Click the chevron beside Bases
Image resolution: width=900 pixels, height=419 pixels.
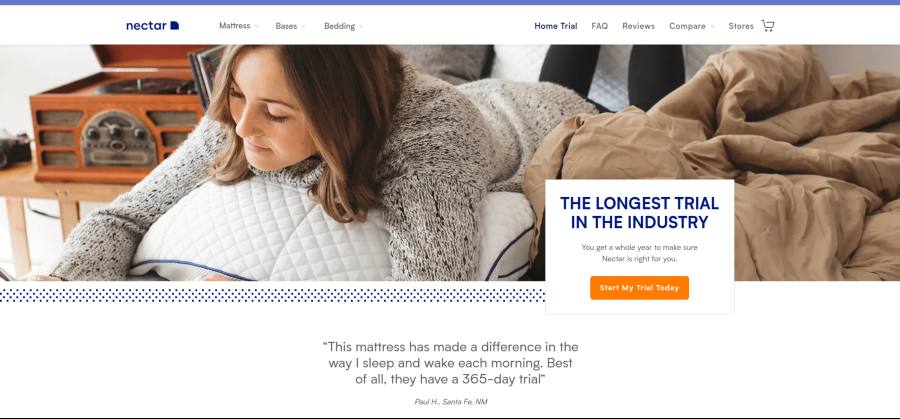pyautogui.click(x=304, y=26)
